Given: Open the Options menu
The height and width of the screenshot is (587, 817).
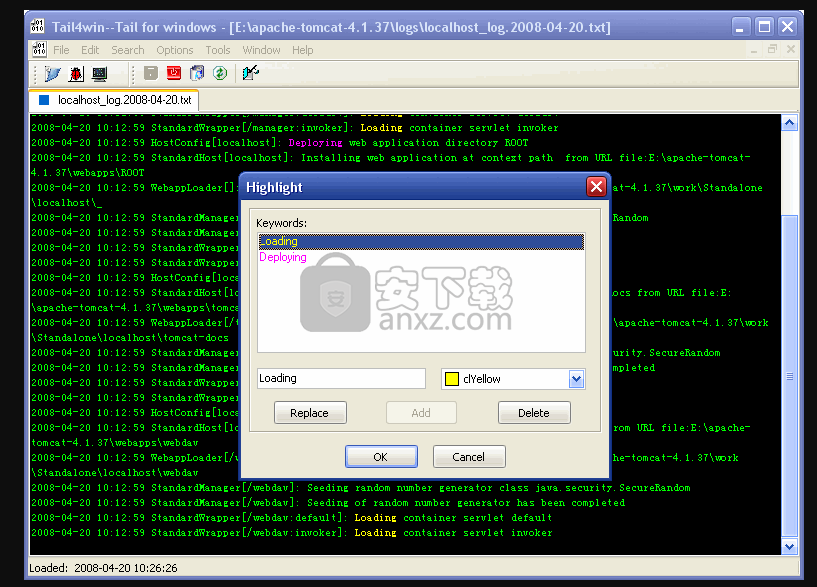Looking at the screenshot, I should coord(175,50).
